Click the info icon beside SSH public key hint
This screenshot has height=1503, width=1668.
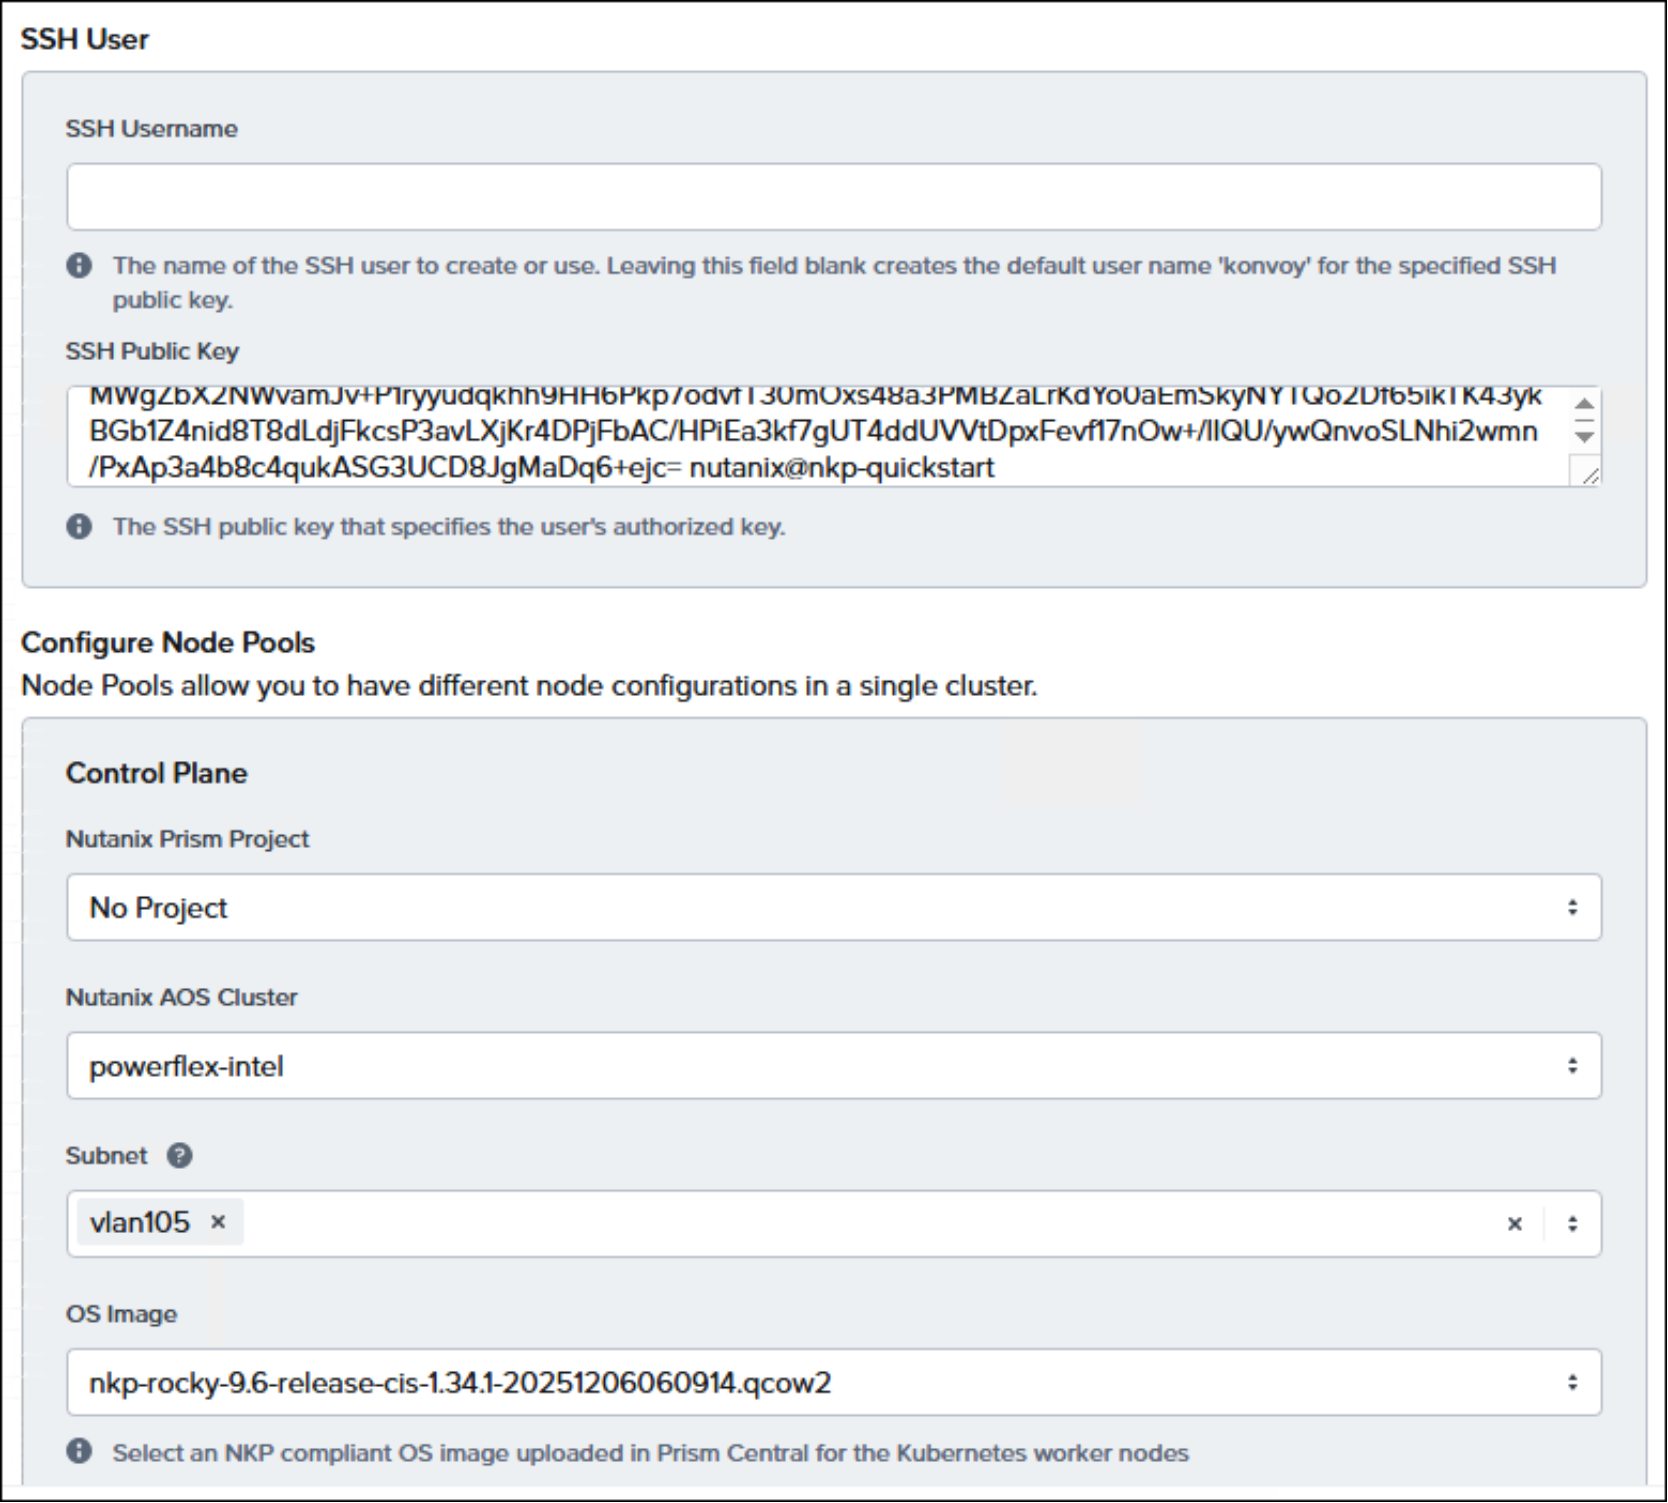tap(79, 527)
